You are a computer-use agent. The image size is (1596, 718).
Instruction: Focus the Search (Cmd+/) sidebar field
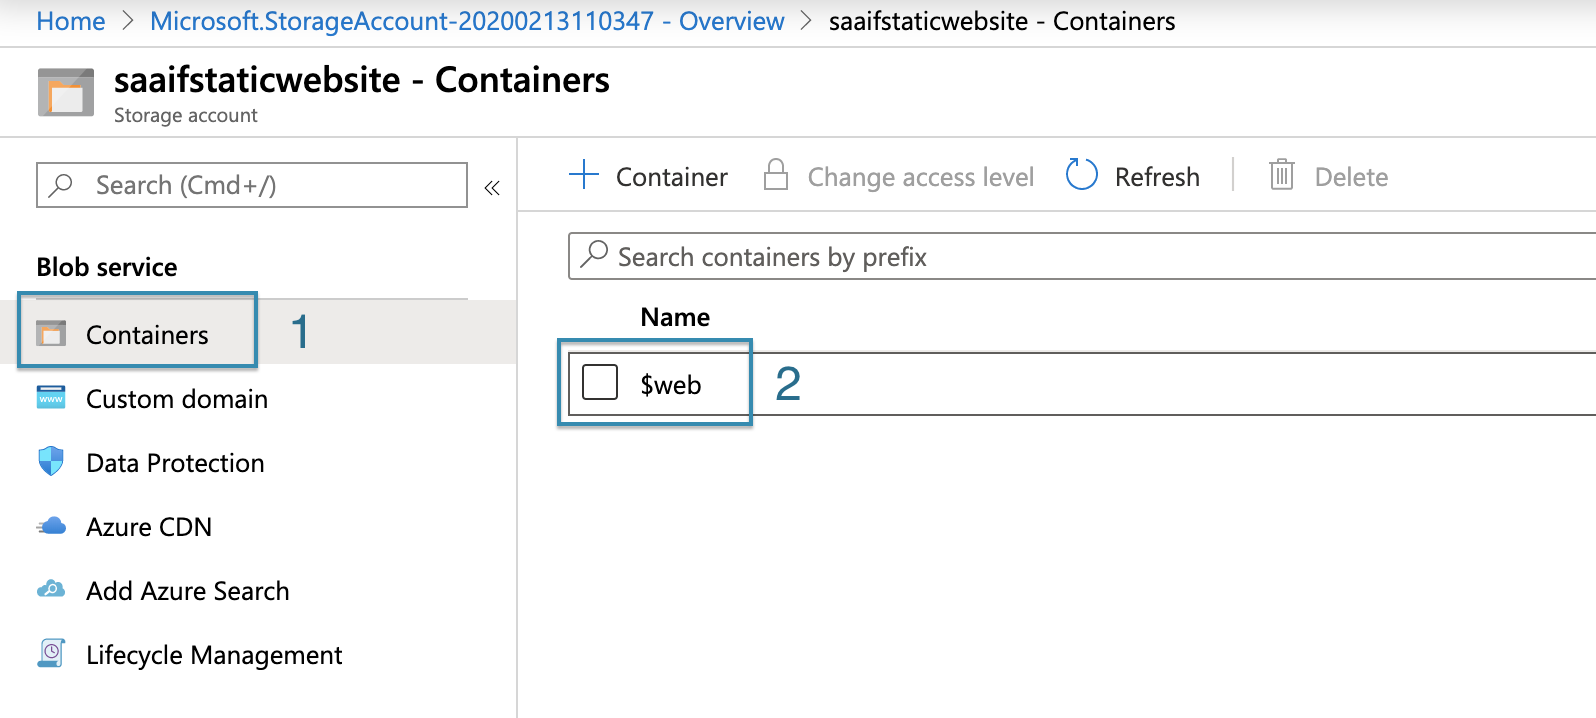click(252, 185)
